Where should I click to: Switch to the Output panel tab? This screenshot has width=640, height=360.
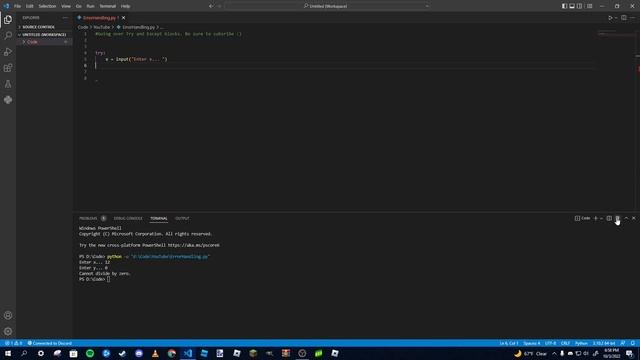tap(182, 218)
